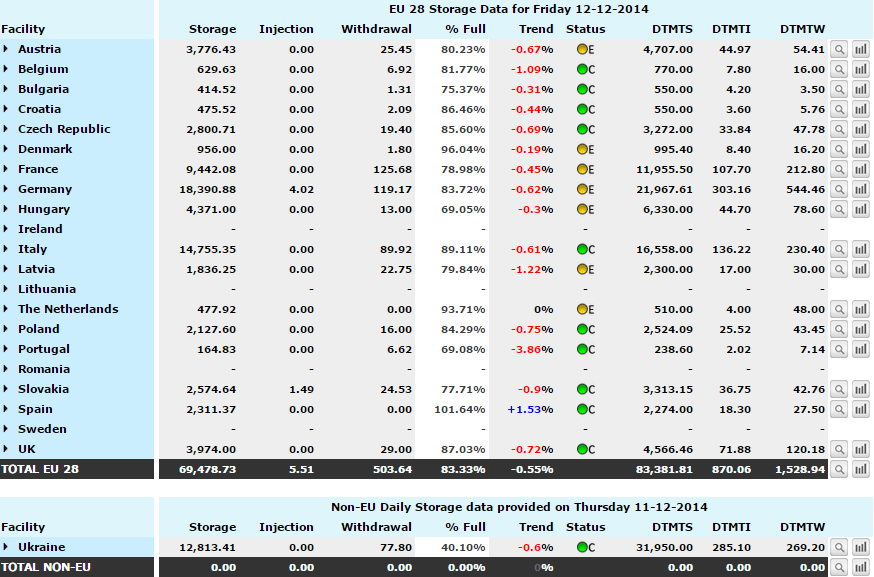Expand the Austria facility row
The image size is (874, 577).
point(6,49)
